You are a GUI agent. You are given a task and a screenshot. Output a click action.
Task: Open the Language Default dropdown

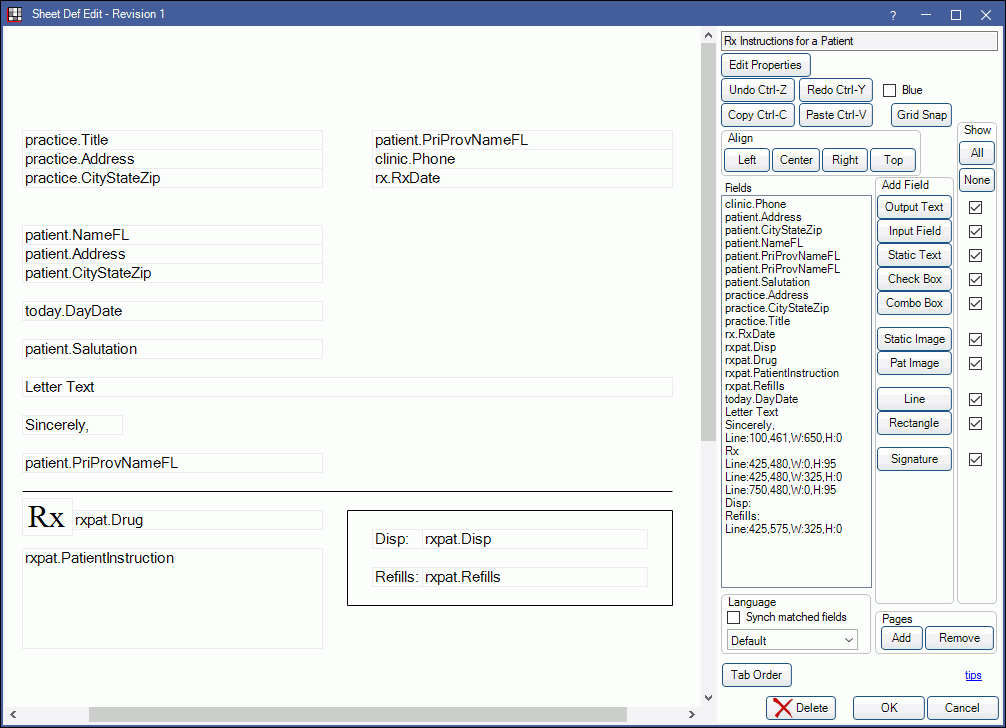click(792, 640)
